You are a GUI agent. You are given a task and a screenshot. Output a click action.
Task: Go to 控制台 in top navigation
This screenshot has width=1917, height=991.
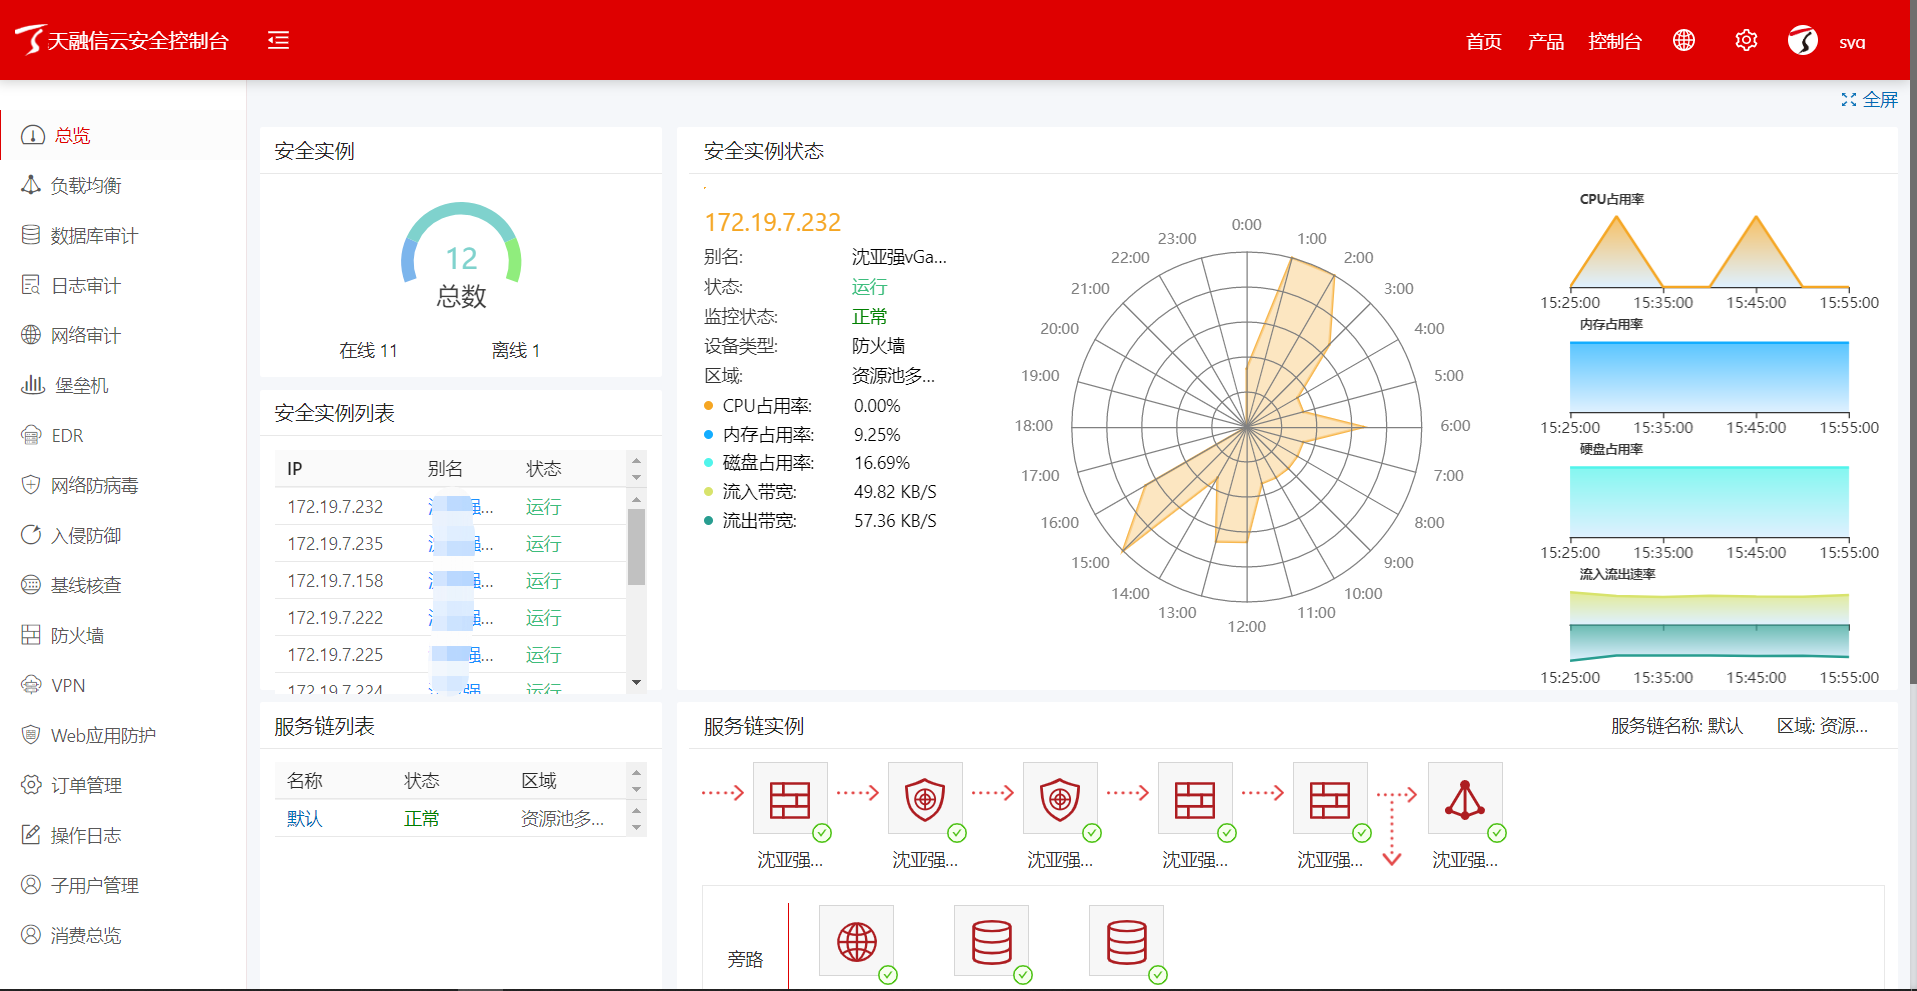tap(1615, 42)
